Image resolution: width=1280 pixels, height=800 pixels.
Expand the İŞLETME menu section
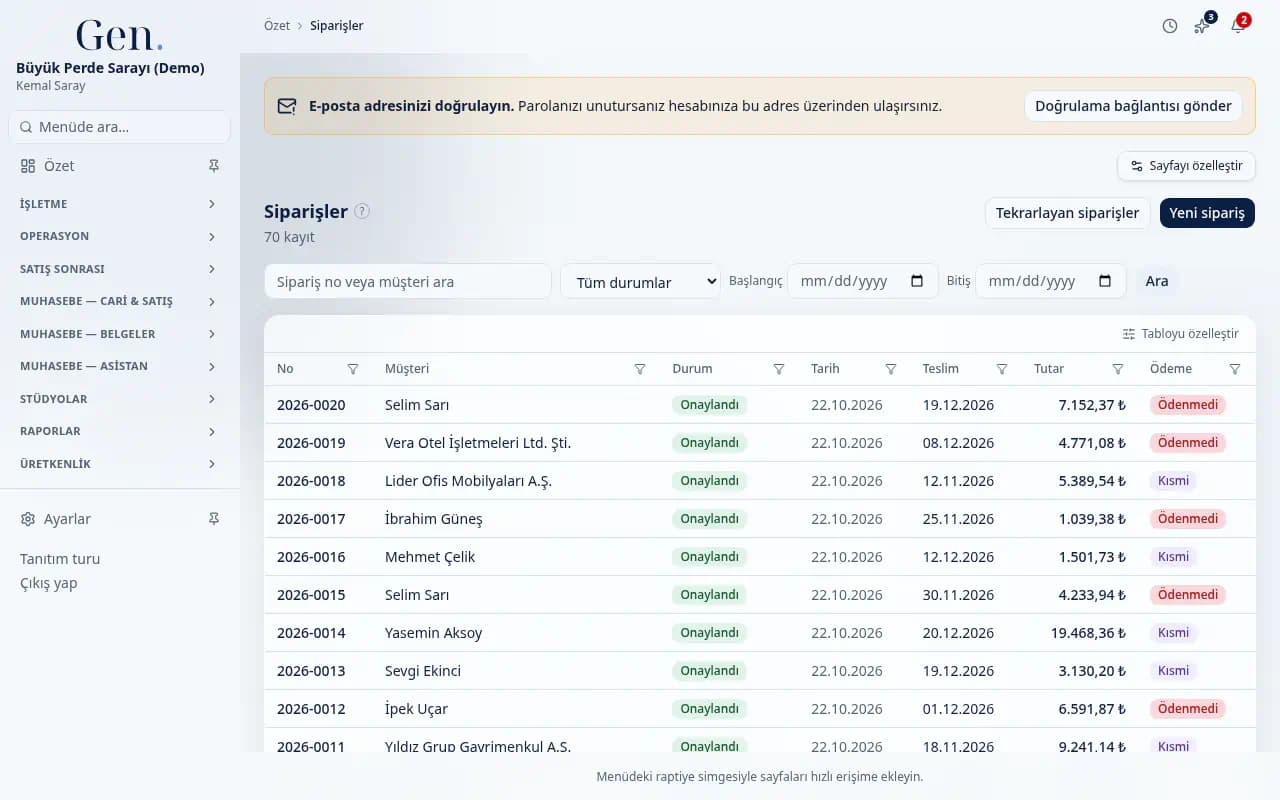point(119,204)
